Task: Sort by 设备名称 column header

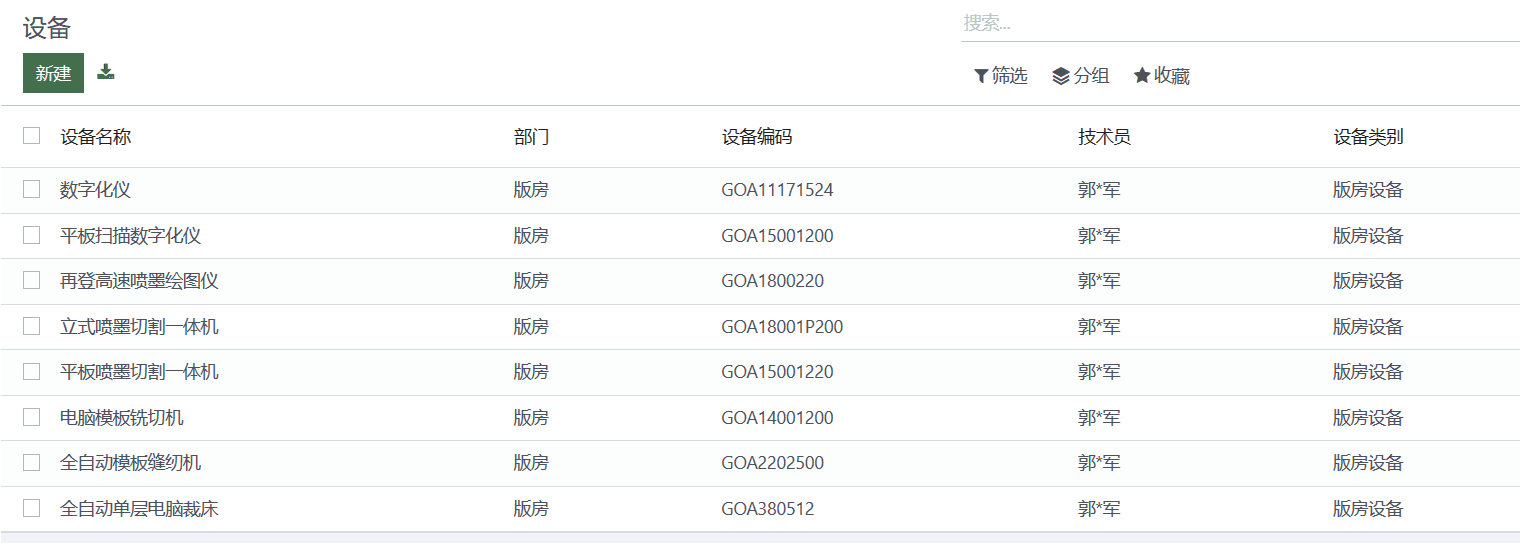Action: click(96, 137)
